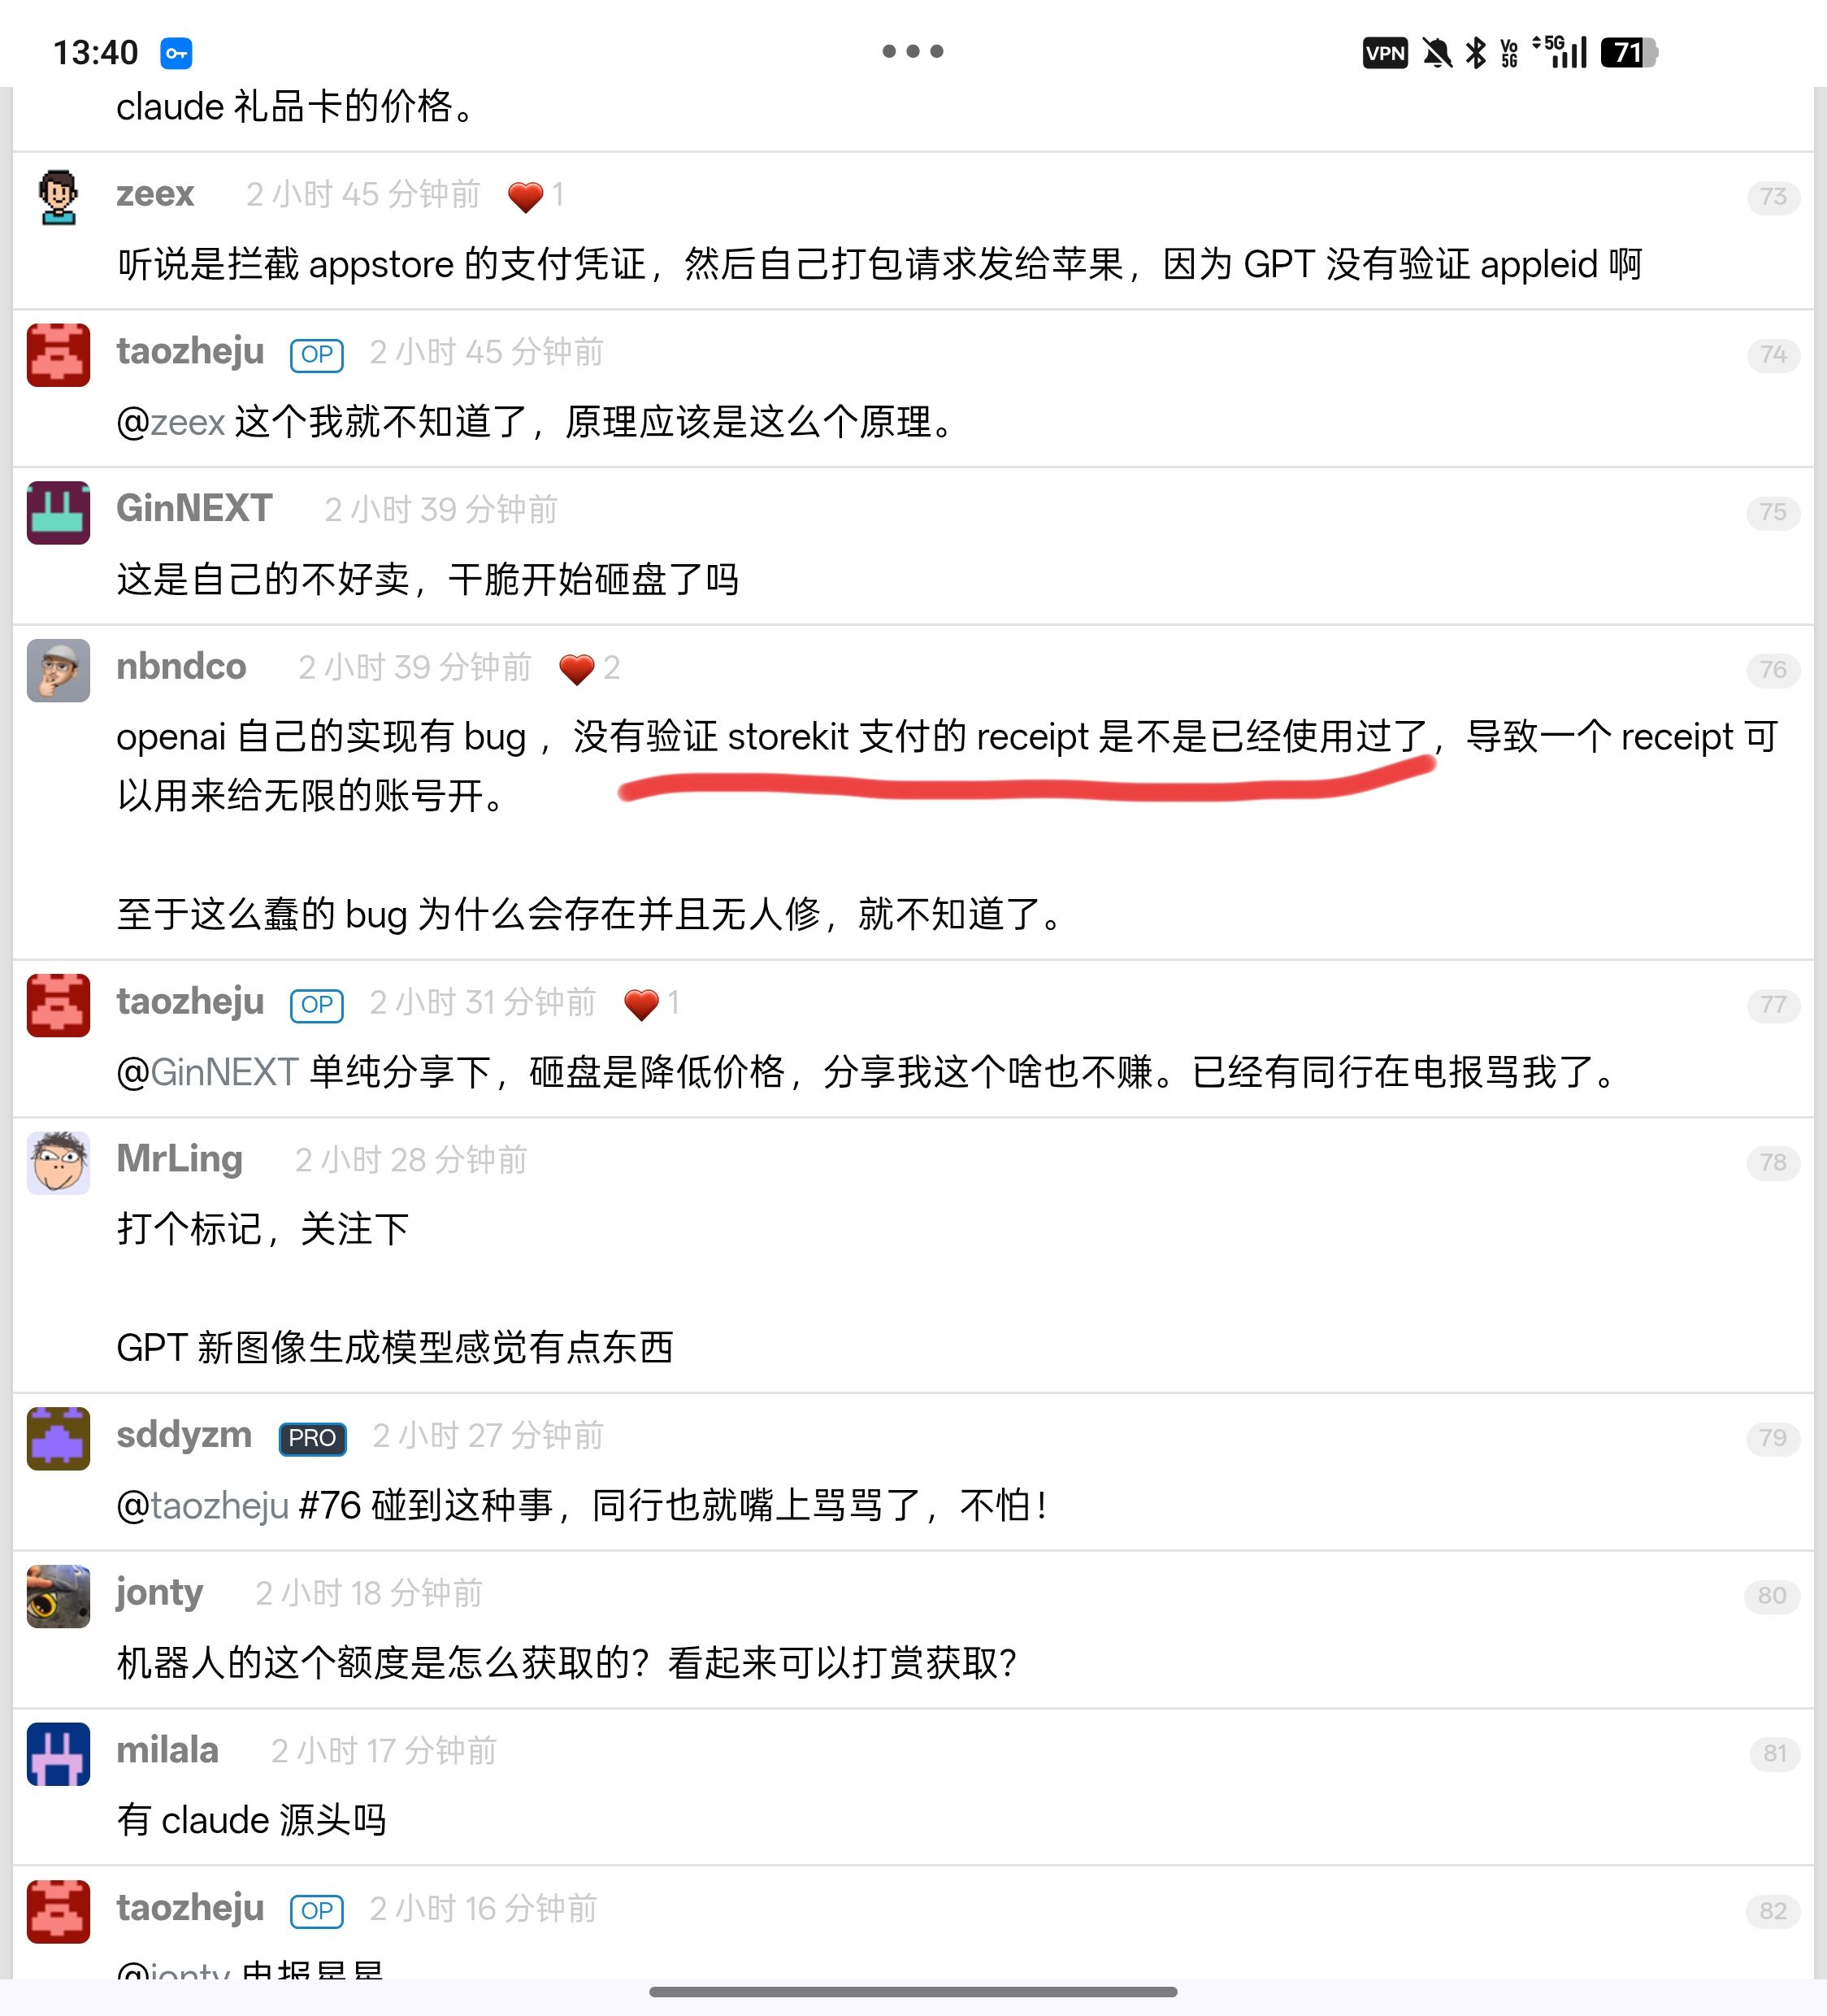Tap milala's blue avatar icon
Viewport: 1827px width, 2016px height.
58,1754
